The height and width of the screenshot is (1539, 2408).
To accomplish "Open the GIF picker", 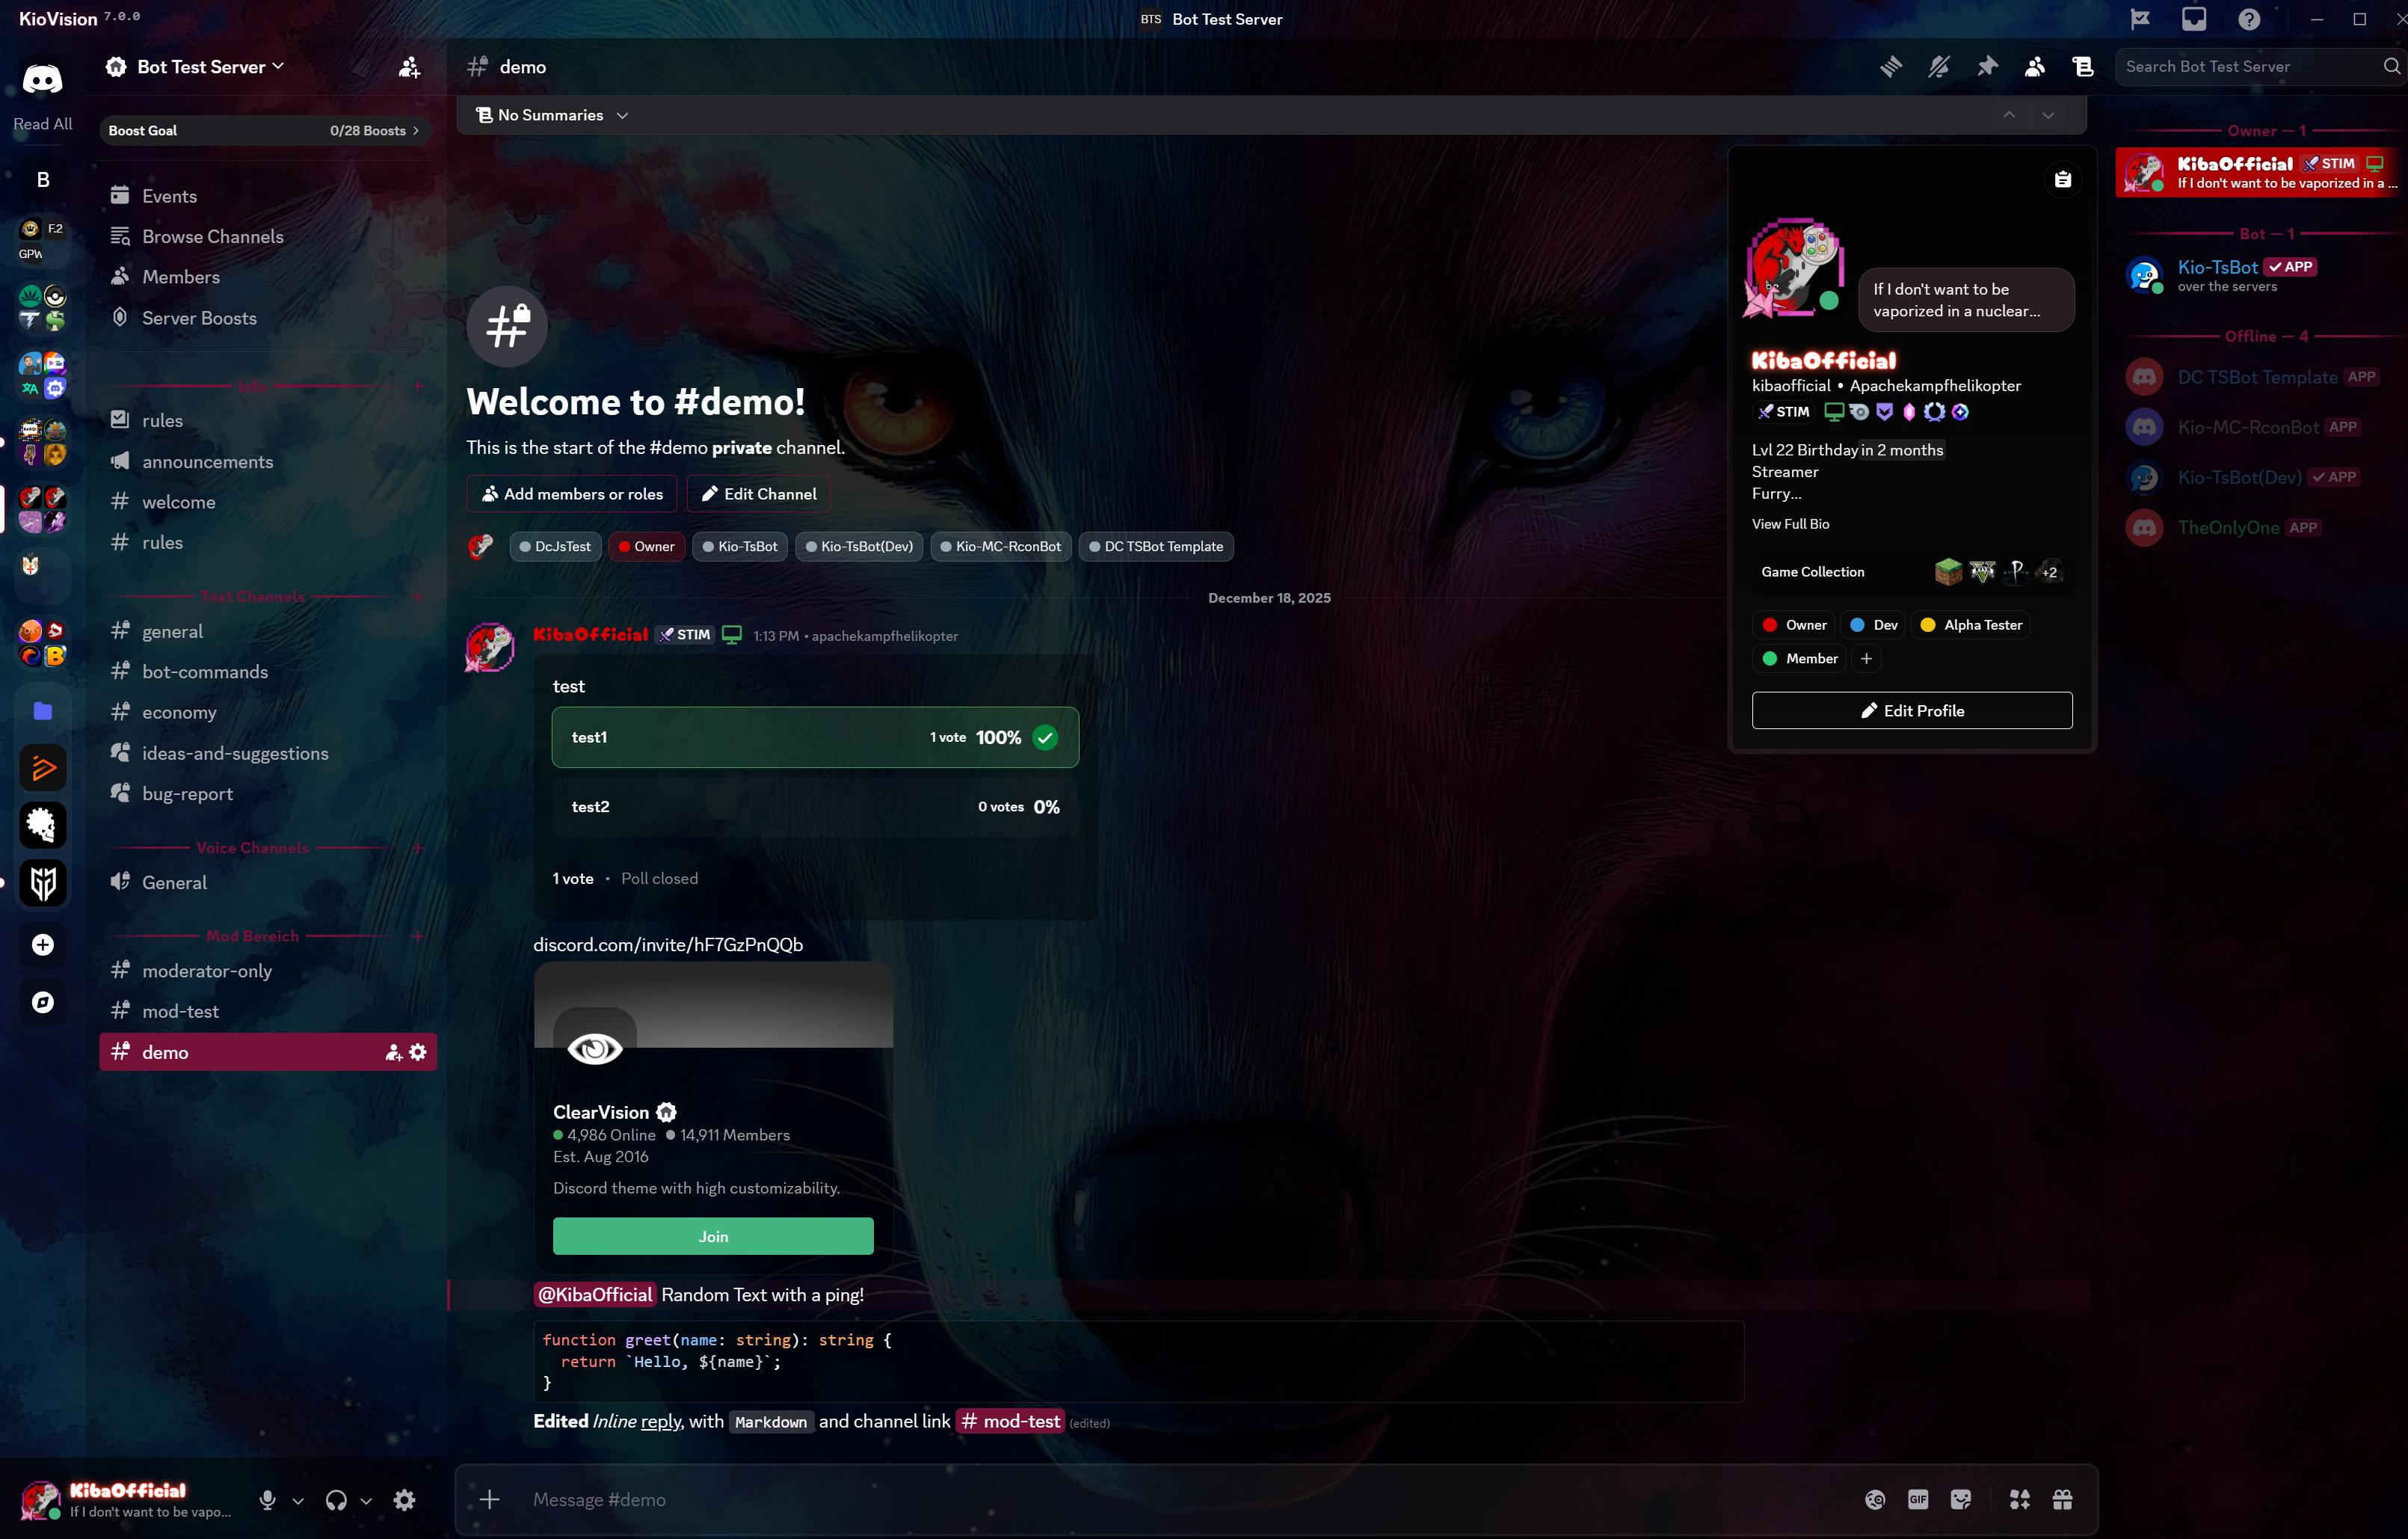I will click(1917, 1499).
